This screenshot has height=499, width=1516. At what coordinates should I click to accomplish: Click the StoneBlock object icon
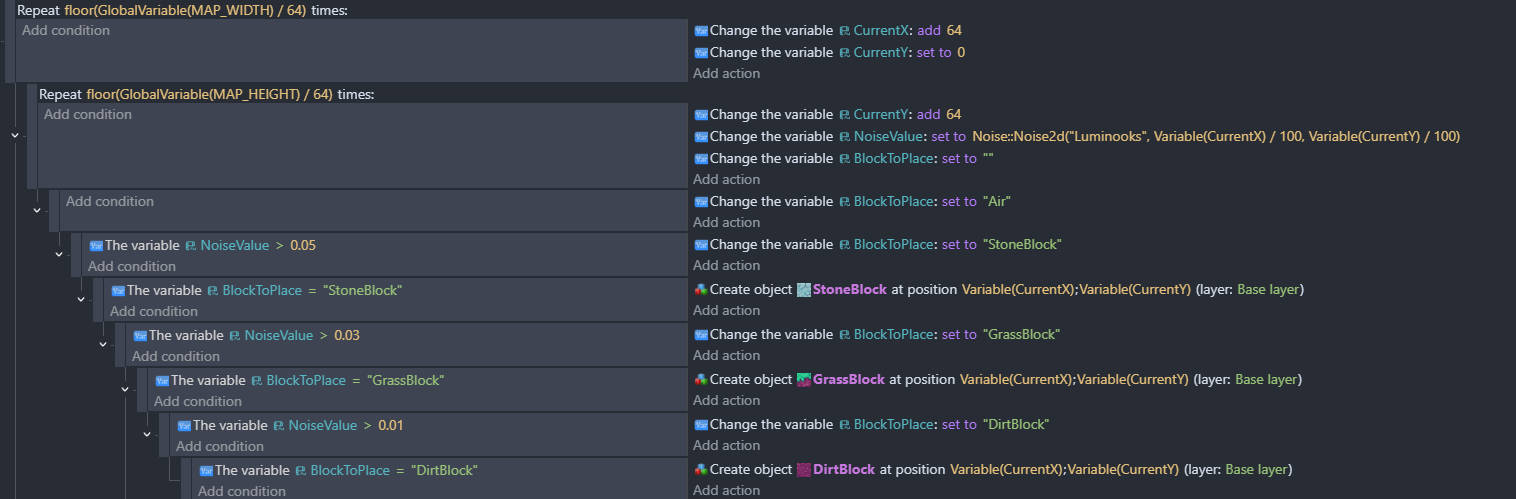803,290
